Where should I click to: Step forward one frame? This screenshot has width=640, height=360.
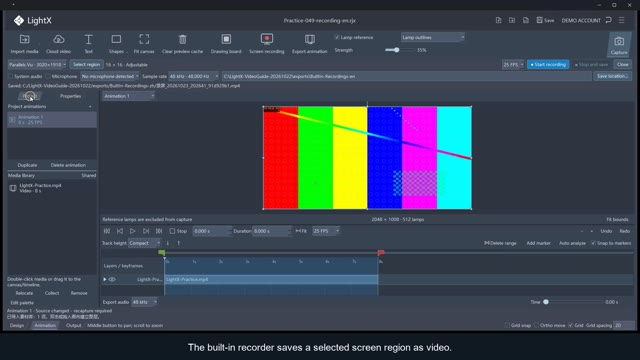coord(146,231)
